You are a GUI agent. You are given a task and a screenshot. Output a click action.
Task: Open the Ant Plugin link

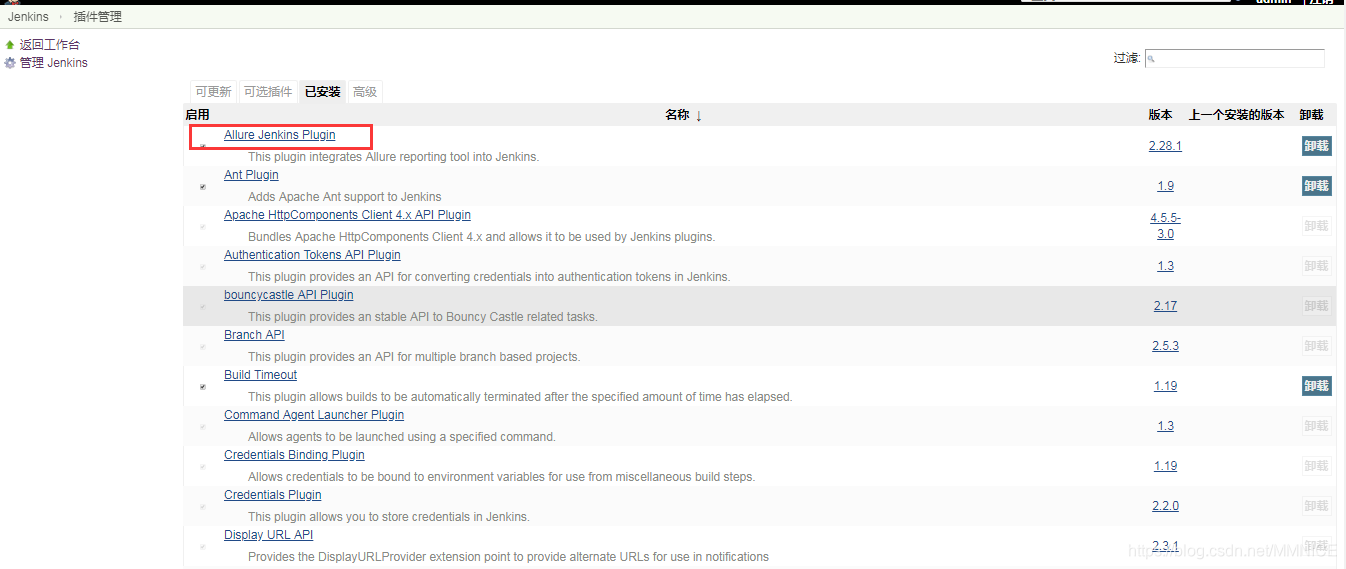(x=251, y=175)
